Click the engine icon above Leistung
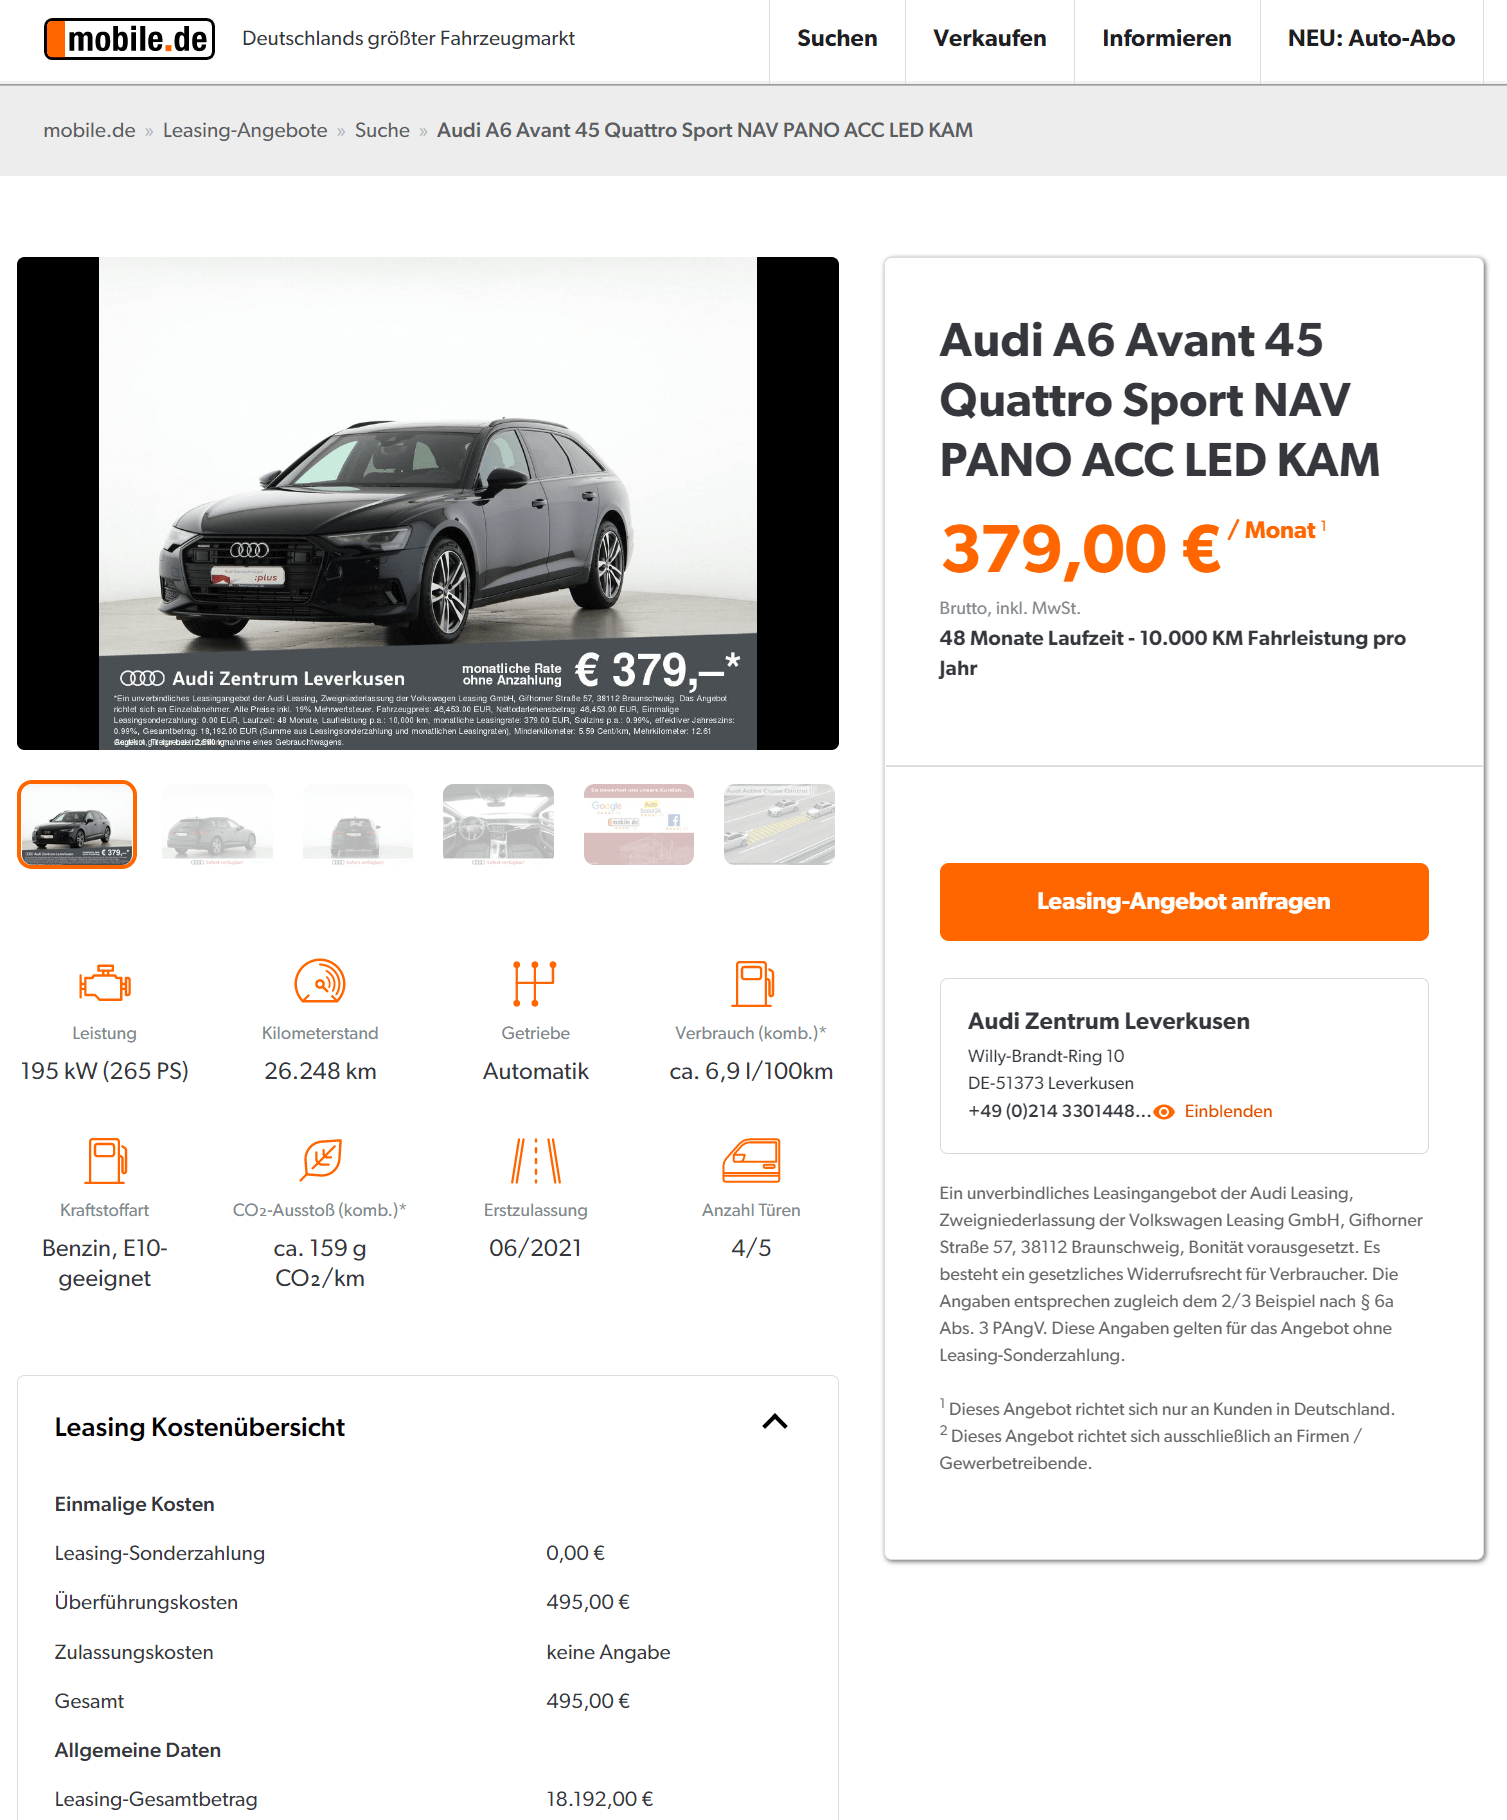1507x1820 pixels. point(104,984)
